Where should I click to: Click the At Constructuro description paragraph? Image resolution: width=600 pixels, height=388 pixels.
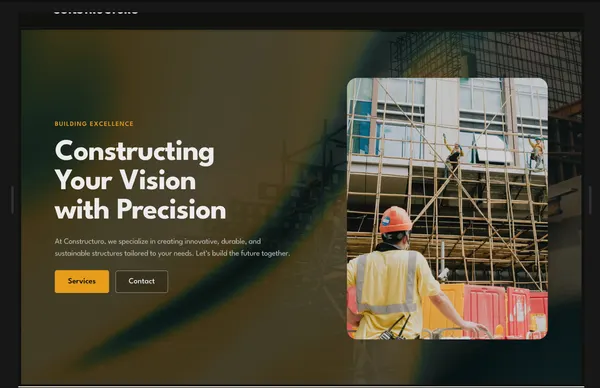coord(172,247)
